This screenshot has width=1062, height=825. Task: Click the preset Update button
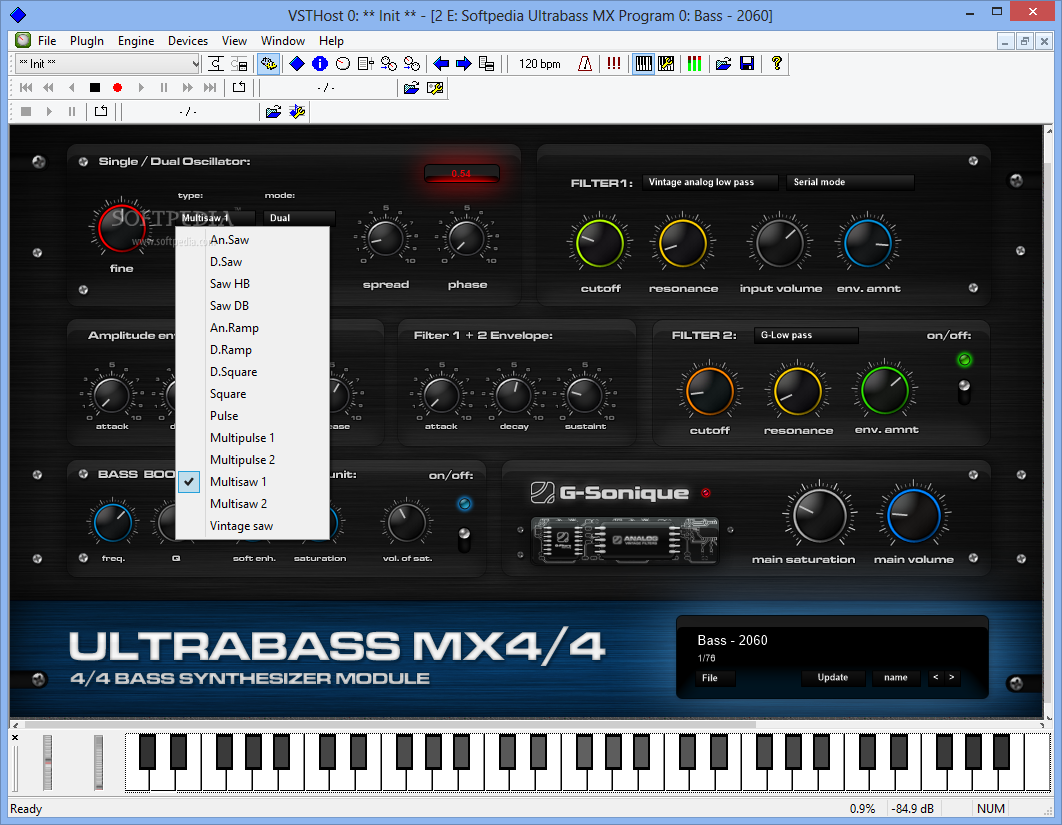[x=832, y=677]
